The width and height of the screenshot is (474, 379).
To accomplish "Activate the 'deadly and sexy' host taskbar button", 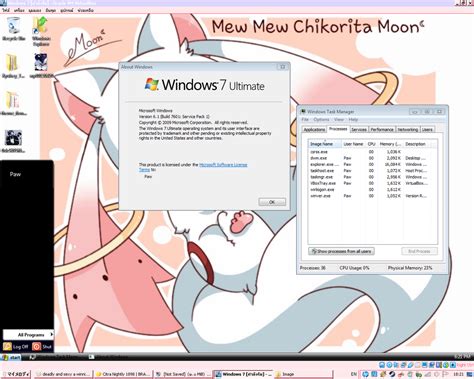I will coord(63,374).
